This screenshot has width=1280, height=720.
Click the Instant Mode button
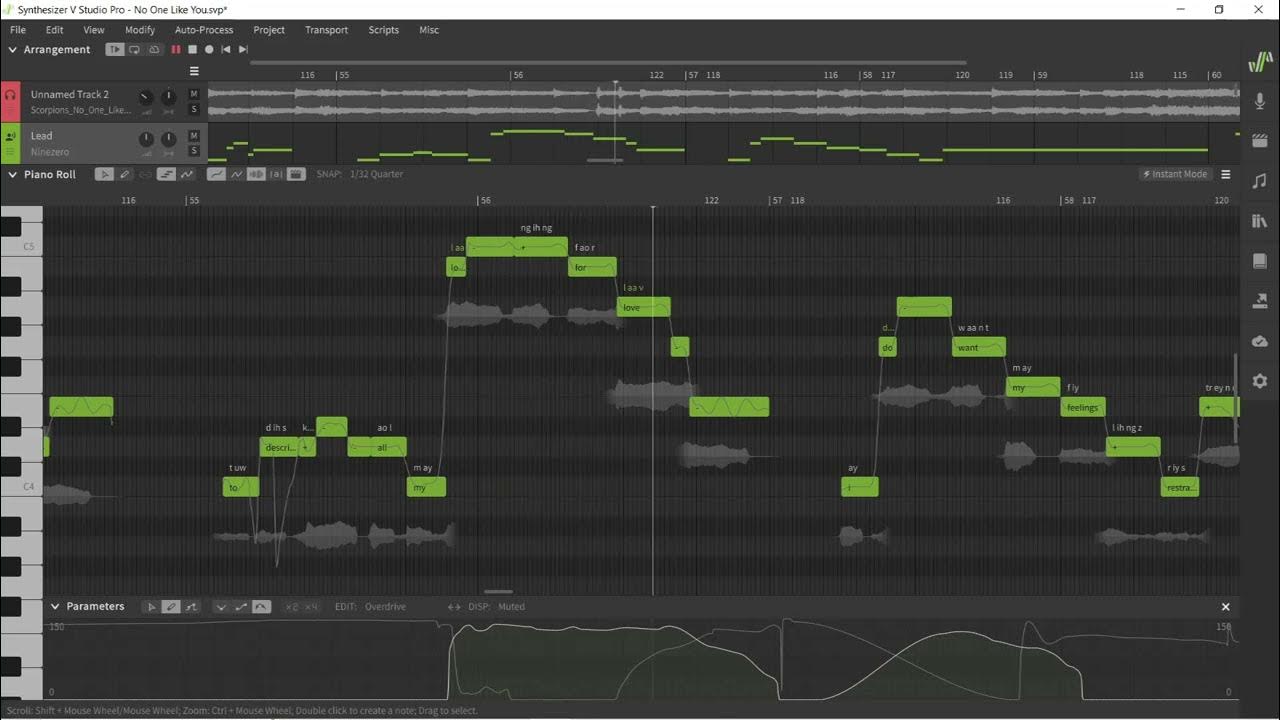[x=1176, y=174]
